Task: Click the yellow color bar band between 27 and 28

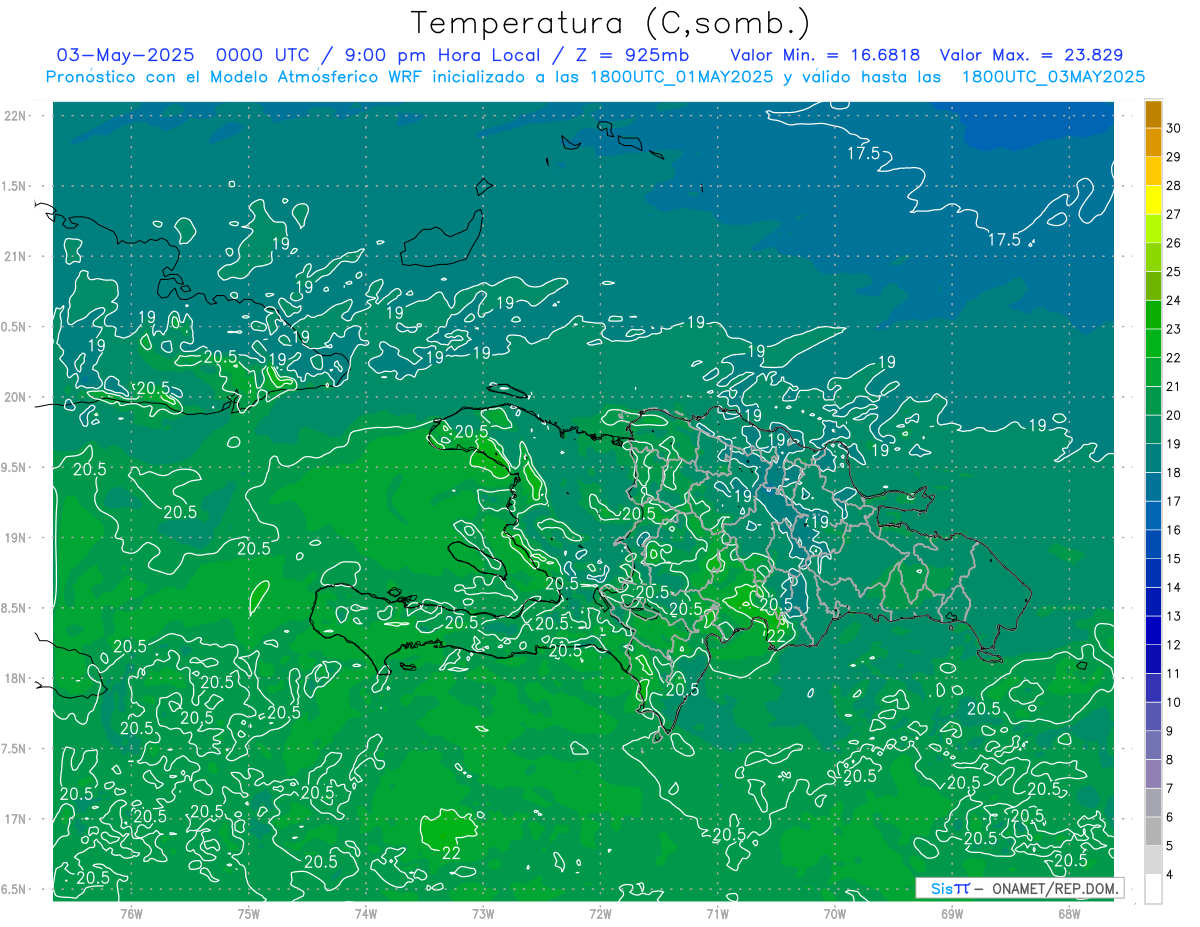Action: tap(1153, 200)
